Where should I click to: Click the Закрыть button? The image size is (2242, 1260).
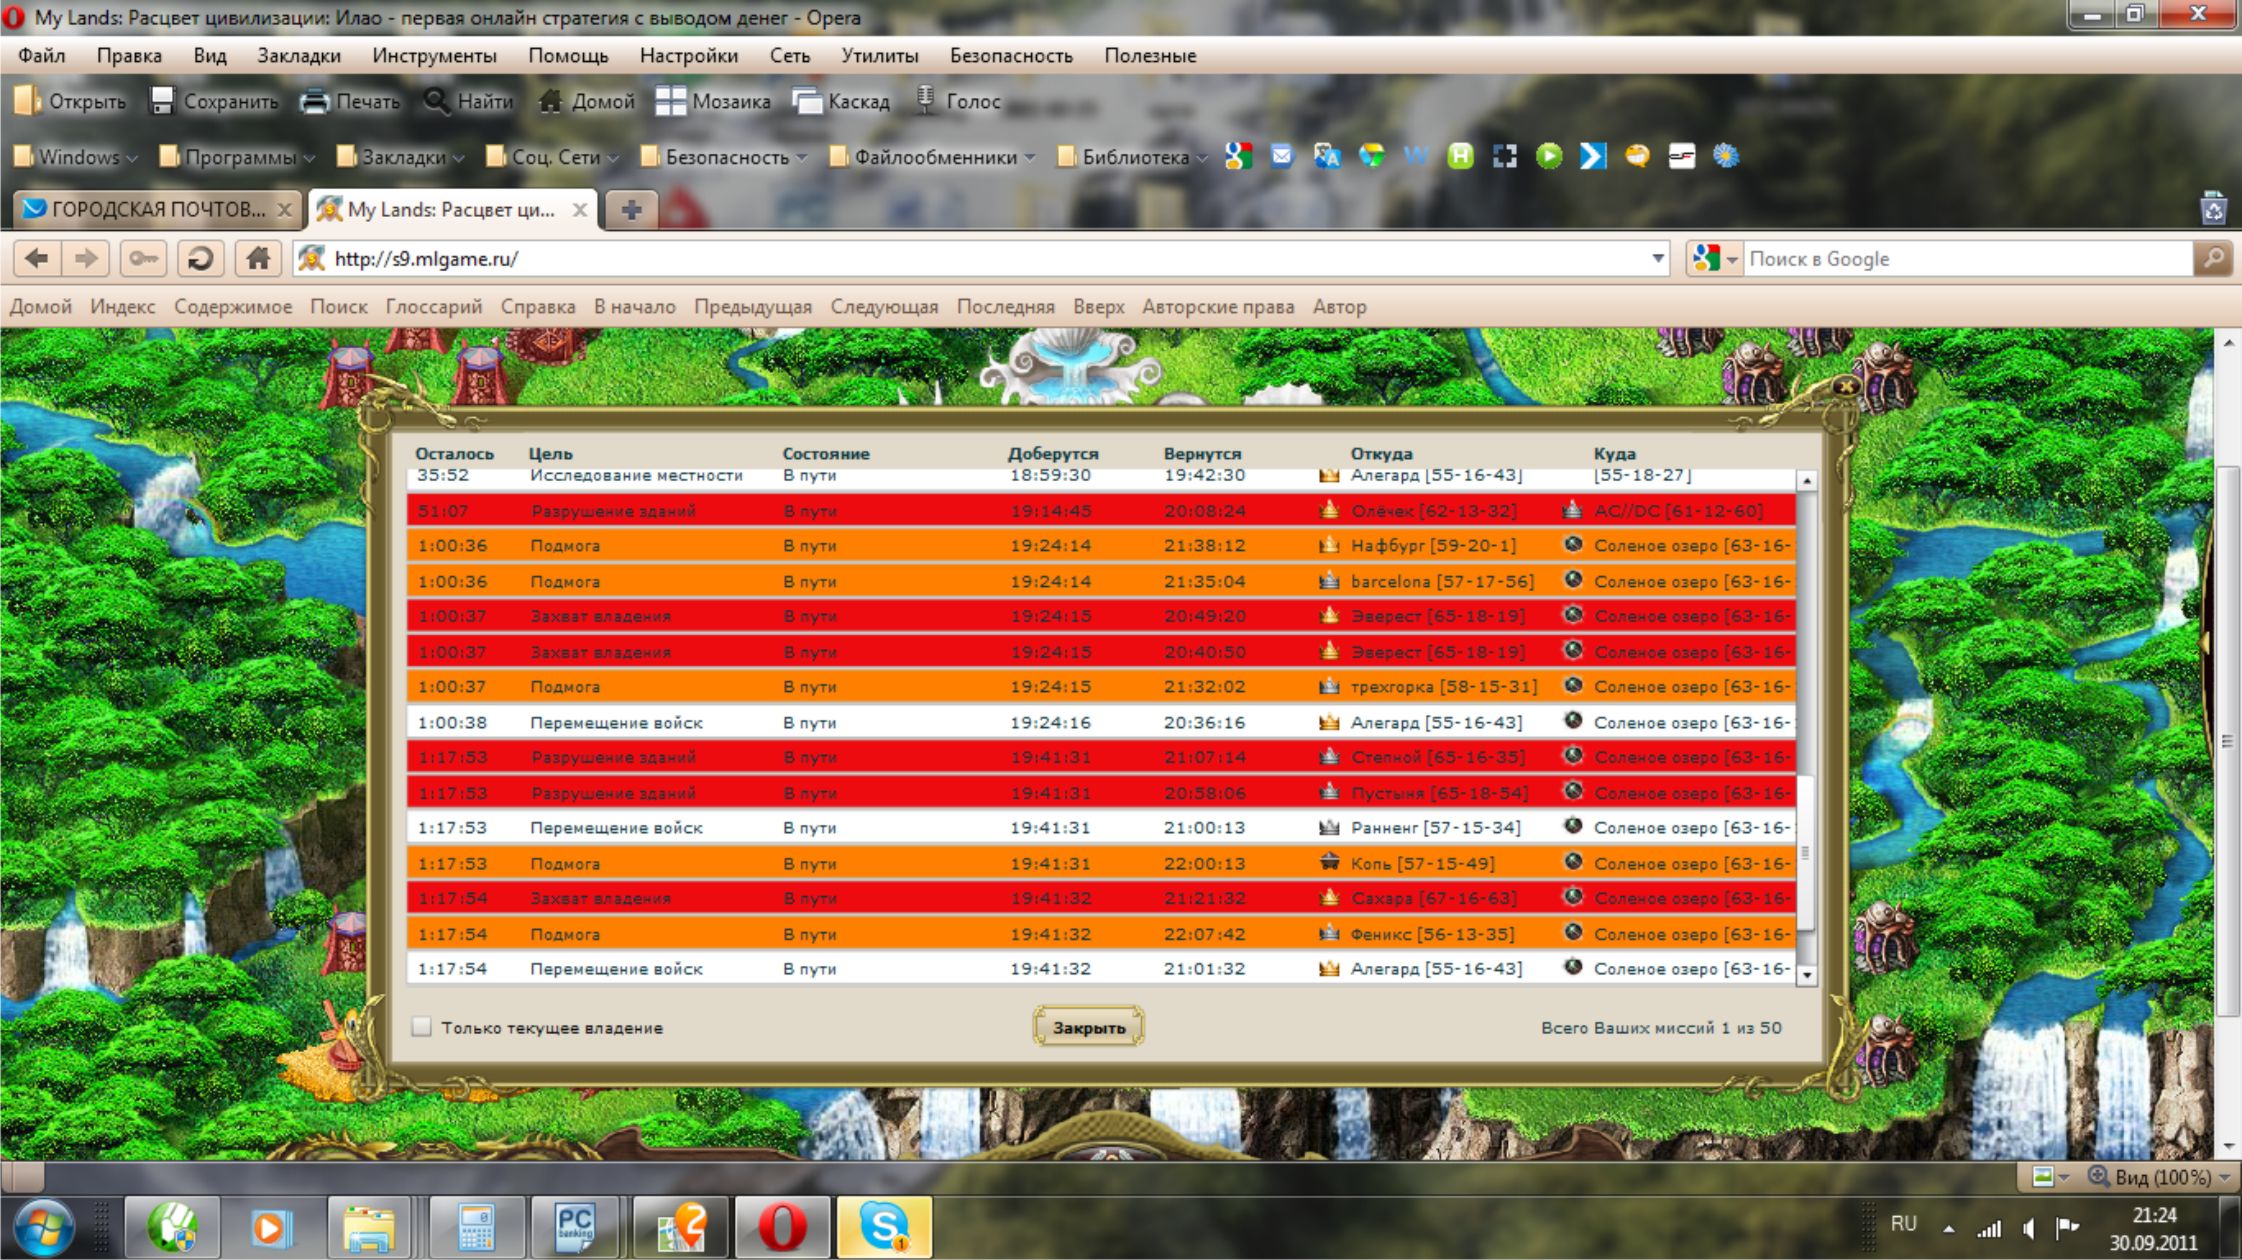coord(1088,1027)
